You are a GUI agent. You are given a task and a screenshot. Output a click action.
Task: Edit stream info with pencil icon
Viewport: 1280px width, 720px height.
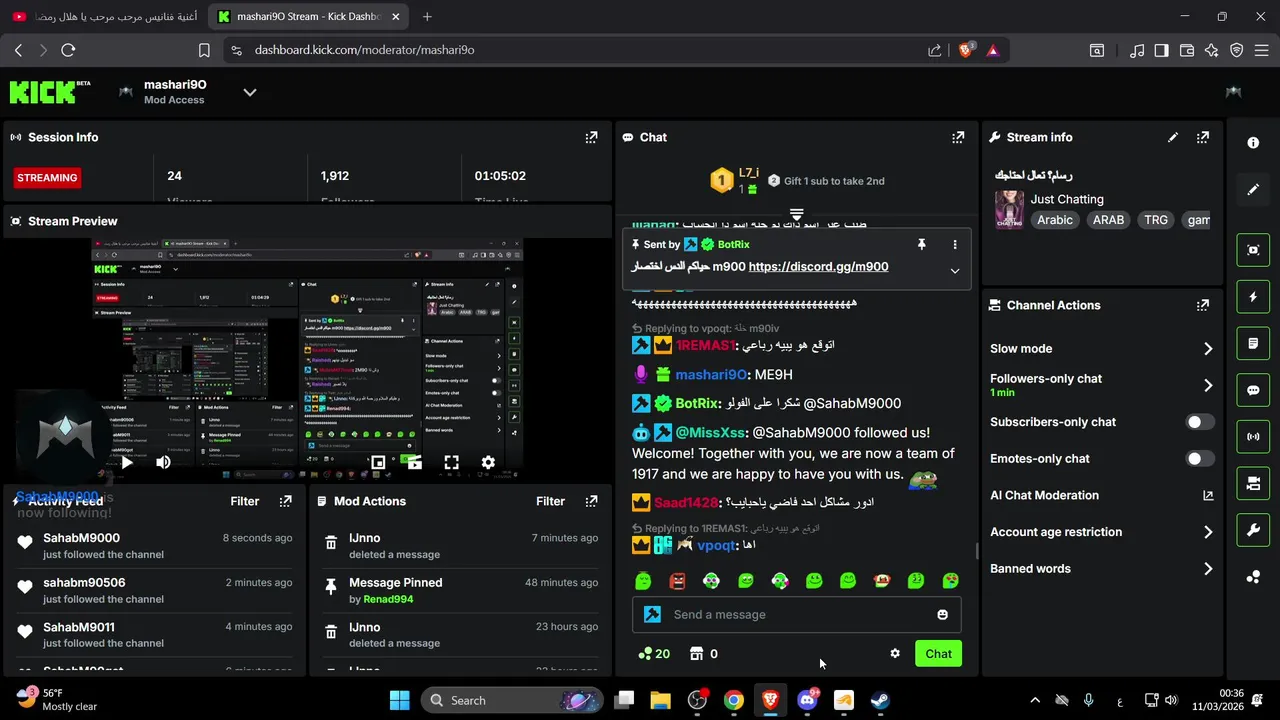1173,137
